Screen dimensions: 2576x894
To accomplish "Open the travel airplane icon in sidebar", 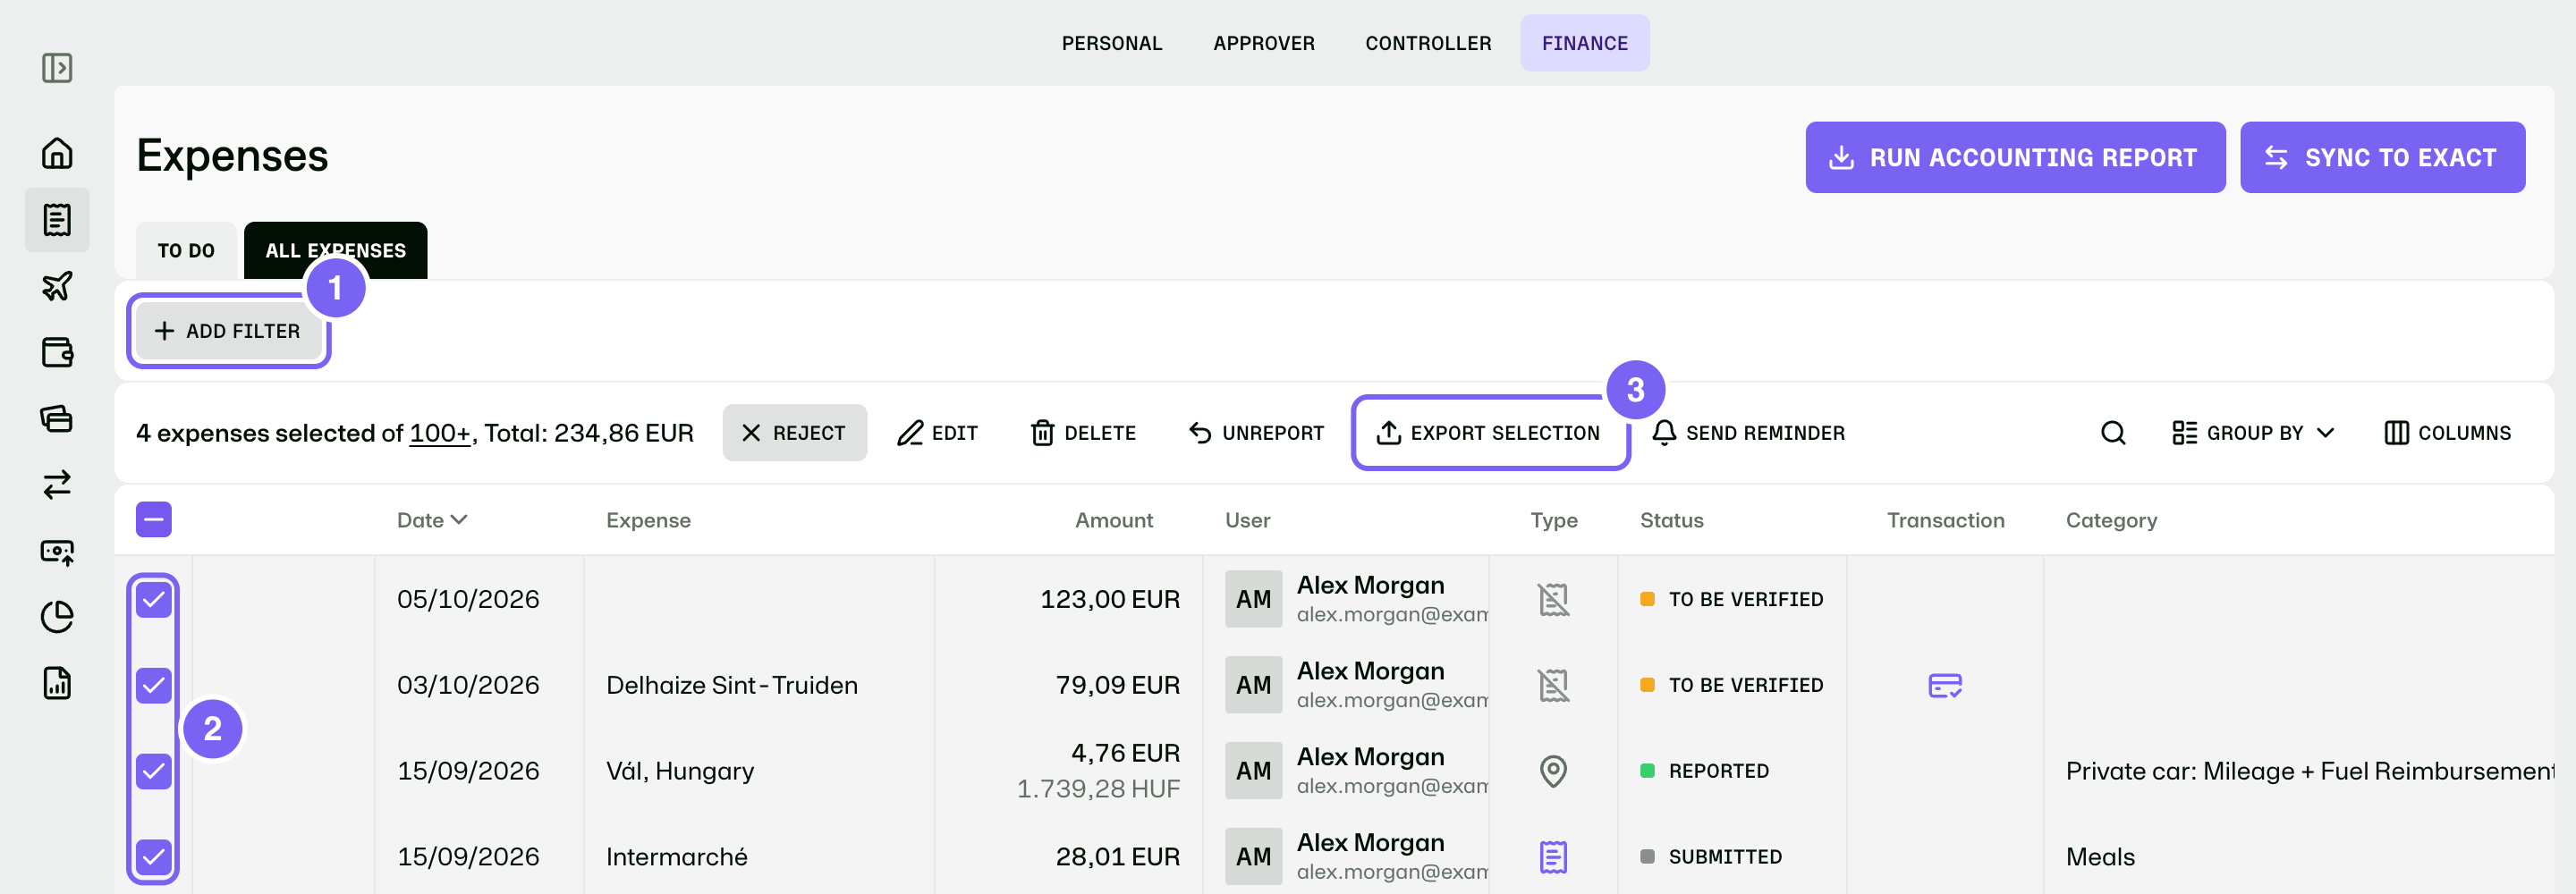I will pyautogui.click(x=57, y=286).
